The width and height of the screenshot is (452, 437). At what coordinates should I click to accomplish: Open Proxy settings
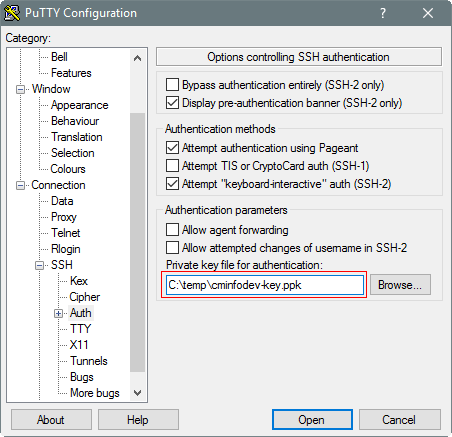click(64, 217)
